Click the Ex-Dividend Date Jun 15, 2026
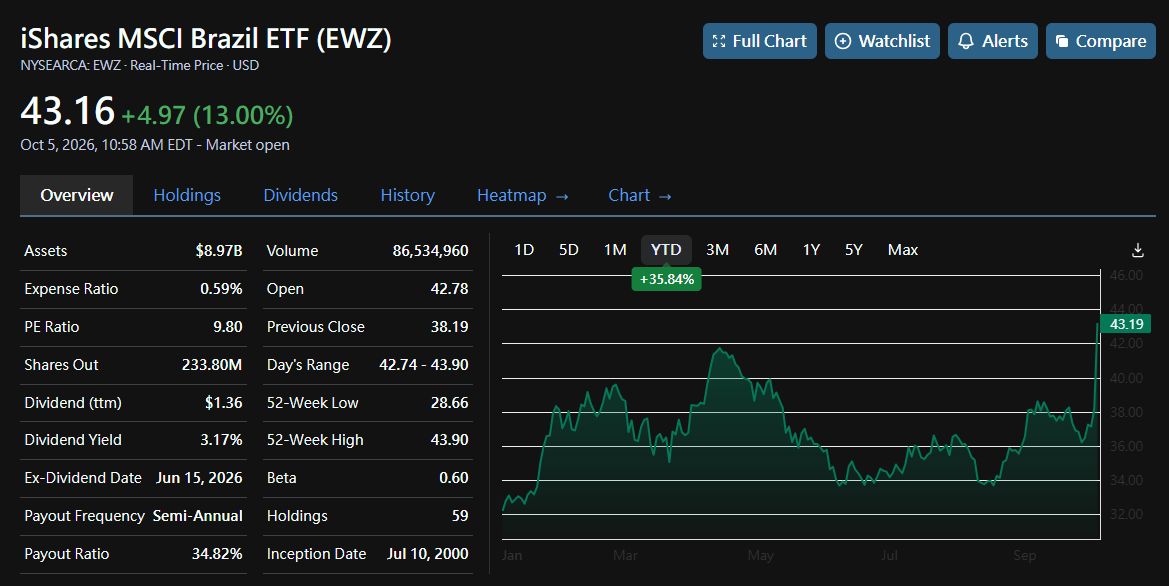Screen dimensions: 1169x586 click(199, 478)
